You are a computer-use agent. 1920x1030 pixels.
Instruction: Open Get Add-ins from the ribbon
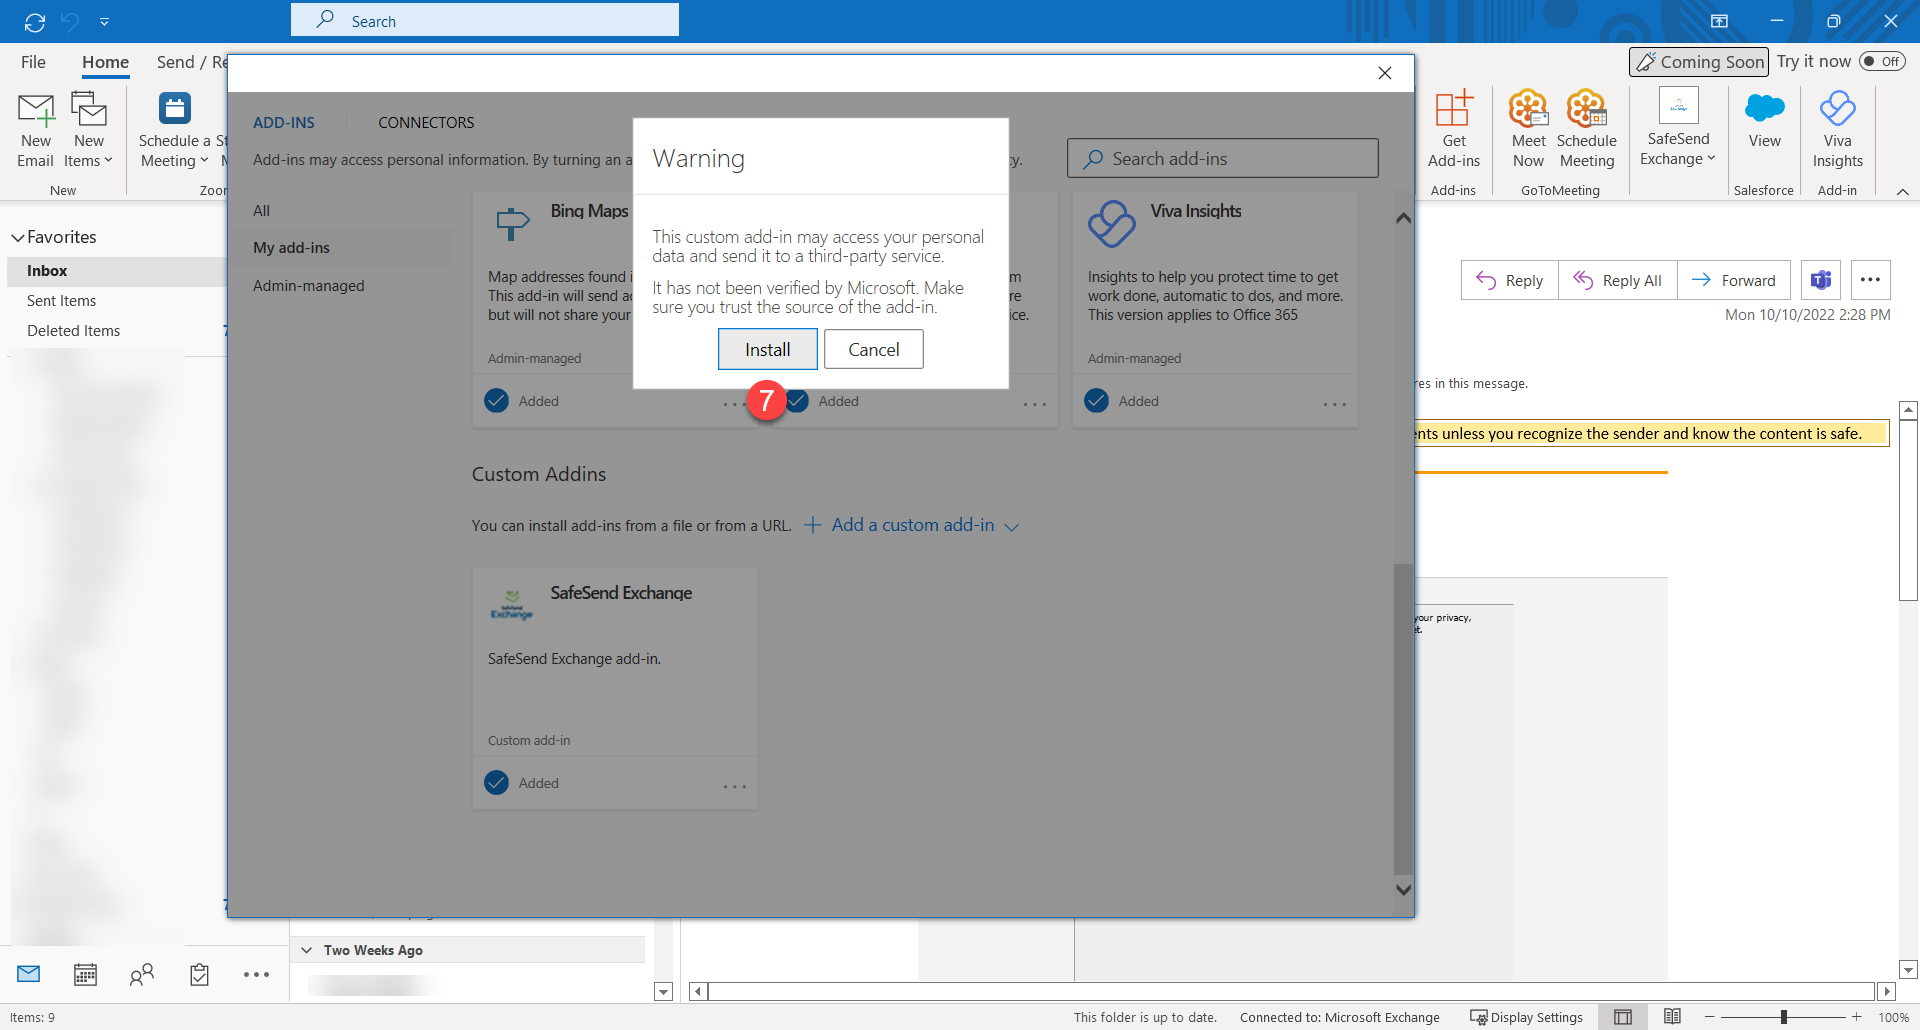pos(1455,128)
